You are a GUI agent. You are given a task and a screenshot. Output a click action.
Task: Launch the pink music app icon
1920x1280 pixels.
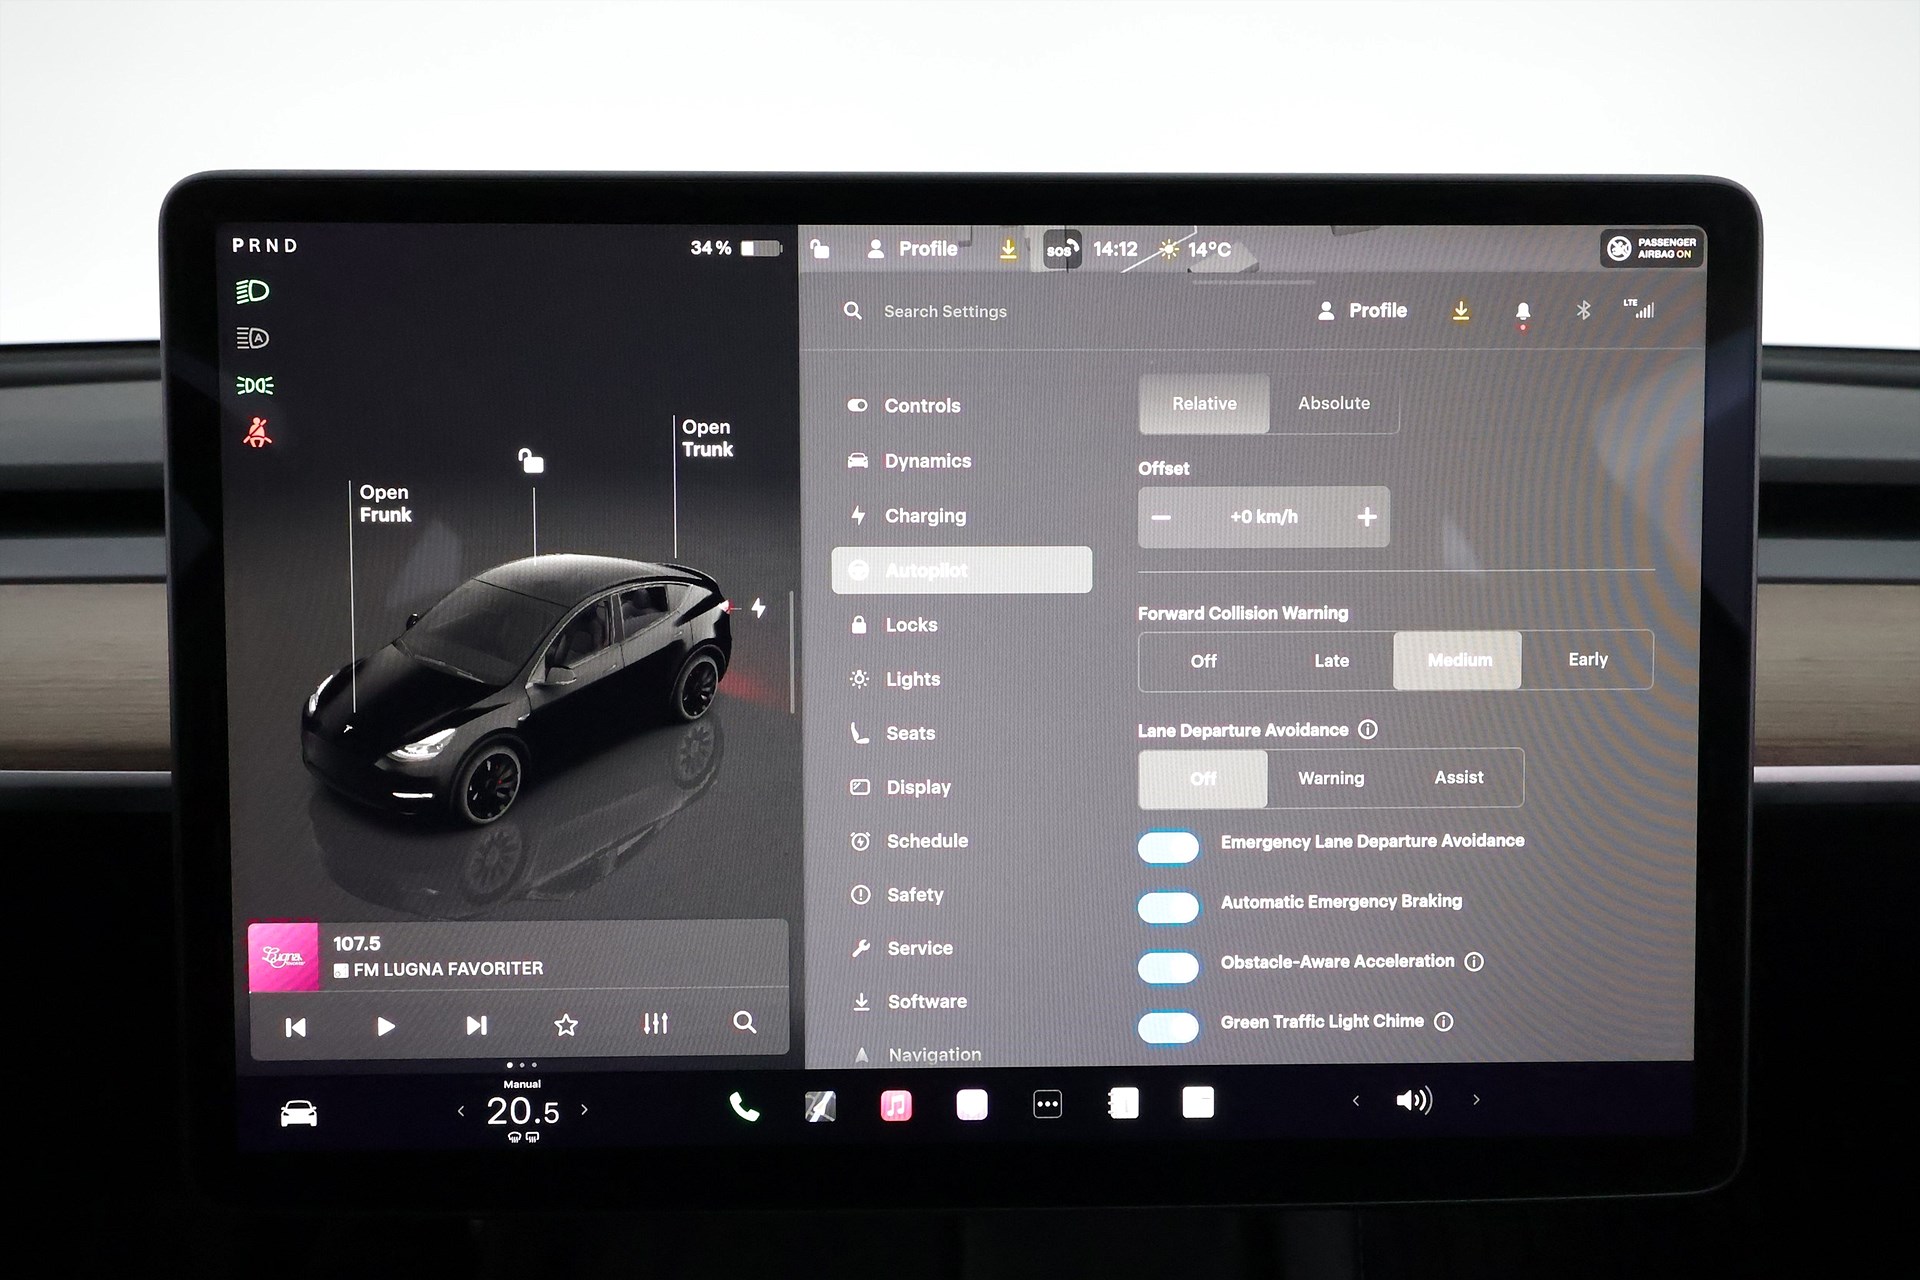[895, 1105]
